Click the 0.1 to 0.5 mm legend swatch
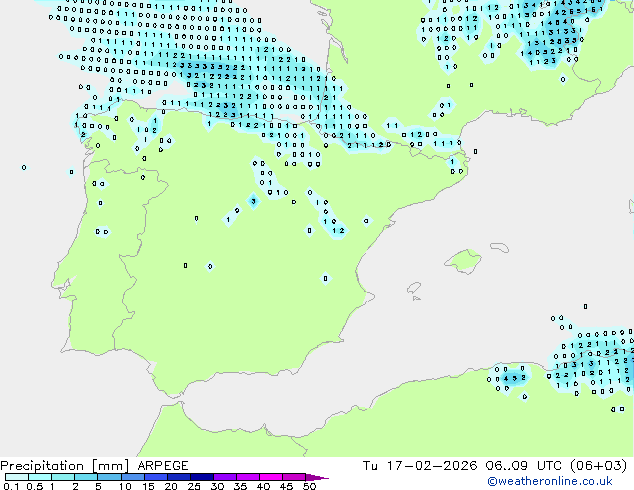The height and width of the screenshot is (490, 634). 17,477
